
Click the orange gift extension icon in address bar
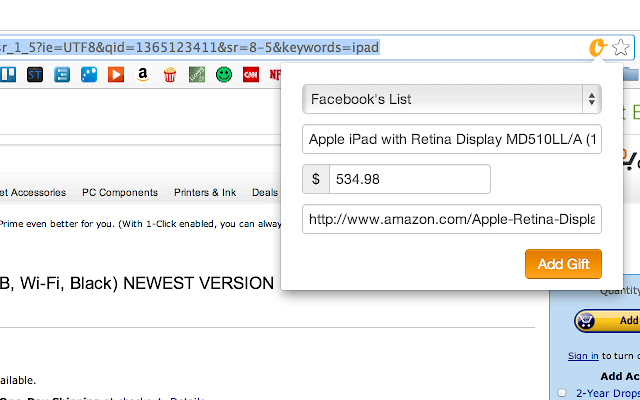point(598,47)
